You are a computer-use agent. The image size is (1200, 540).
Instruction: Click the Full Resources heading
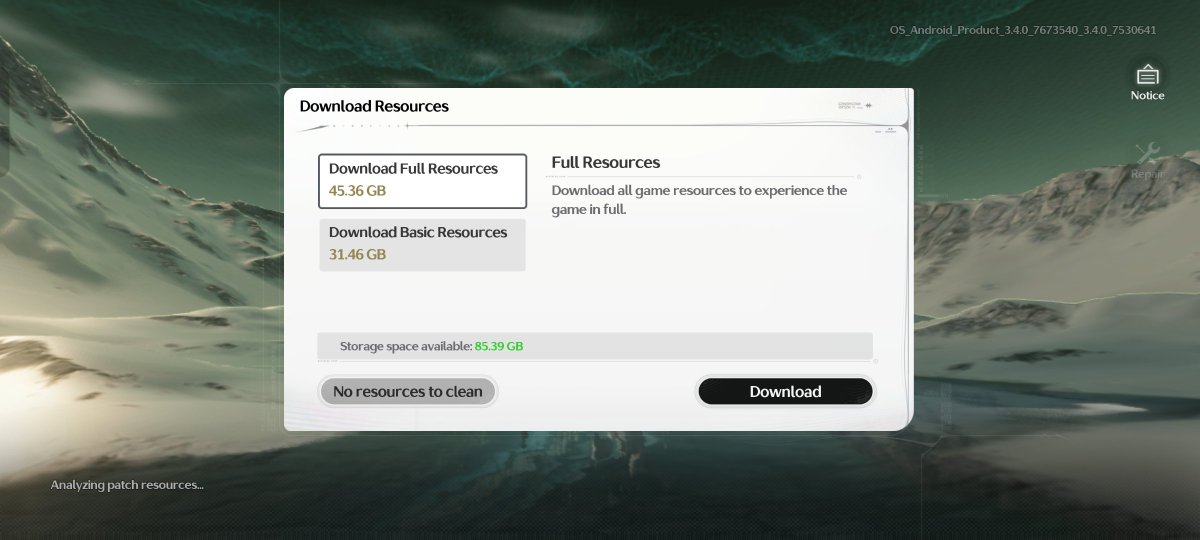click(x=606, y=162)
